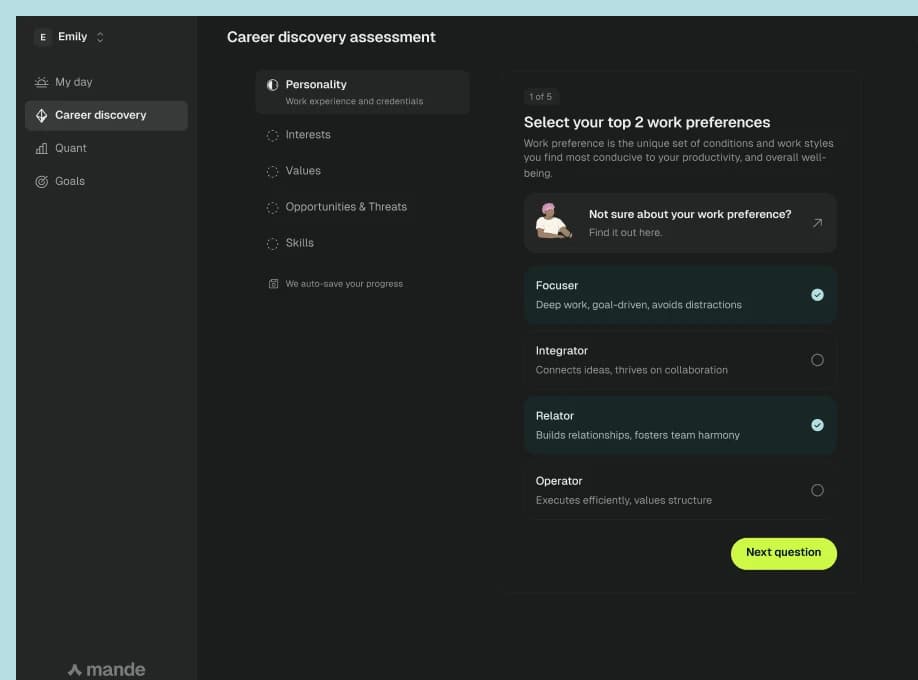Switch to the Interests step

coord(307,135)
